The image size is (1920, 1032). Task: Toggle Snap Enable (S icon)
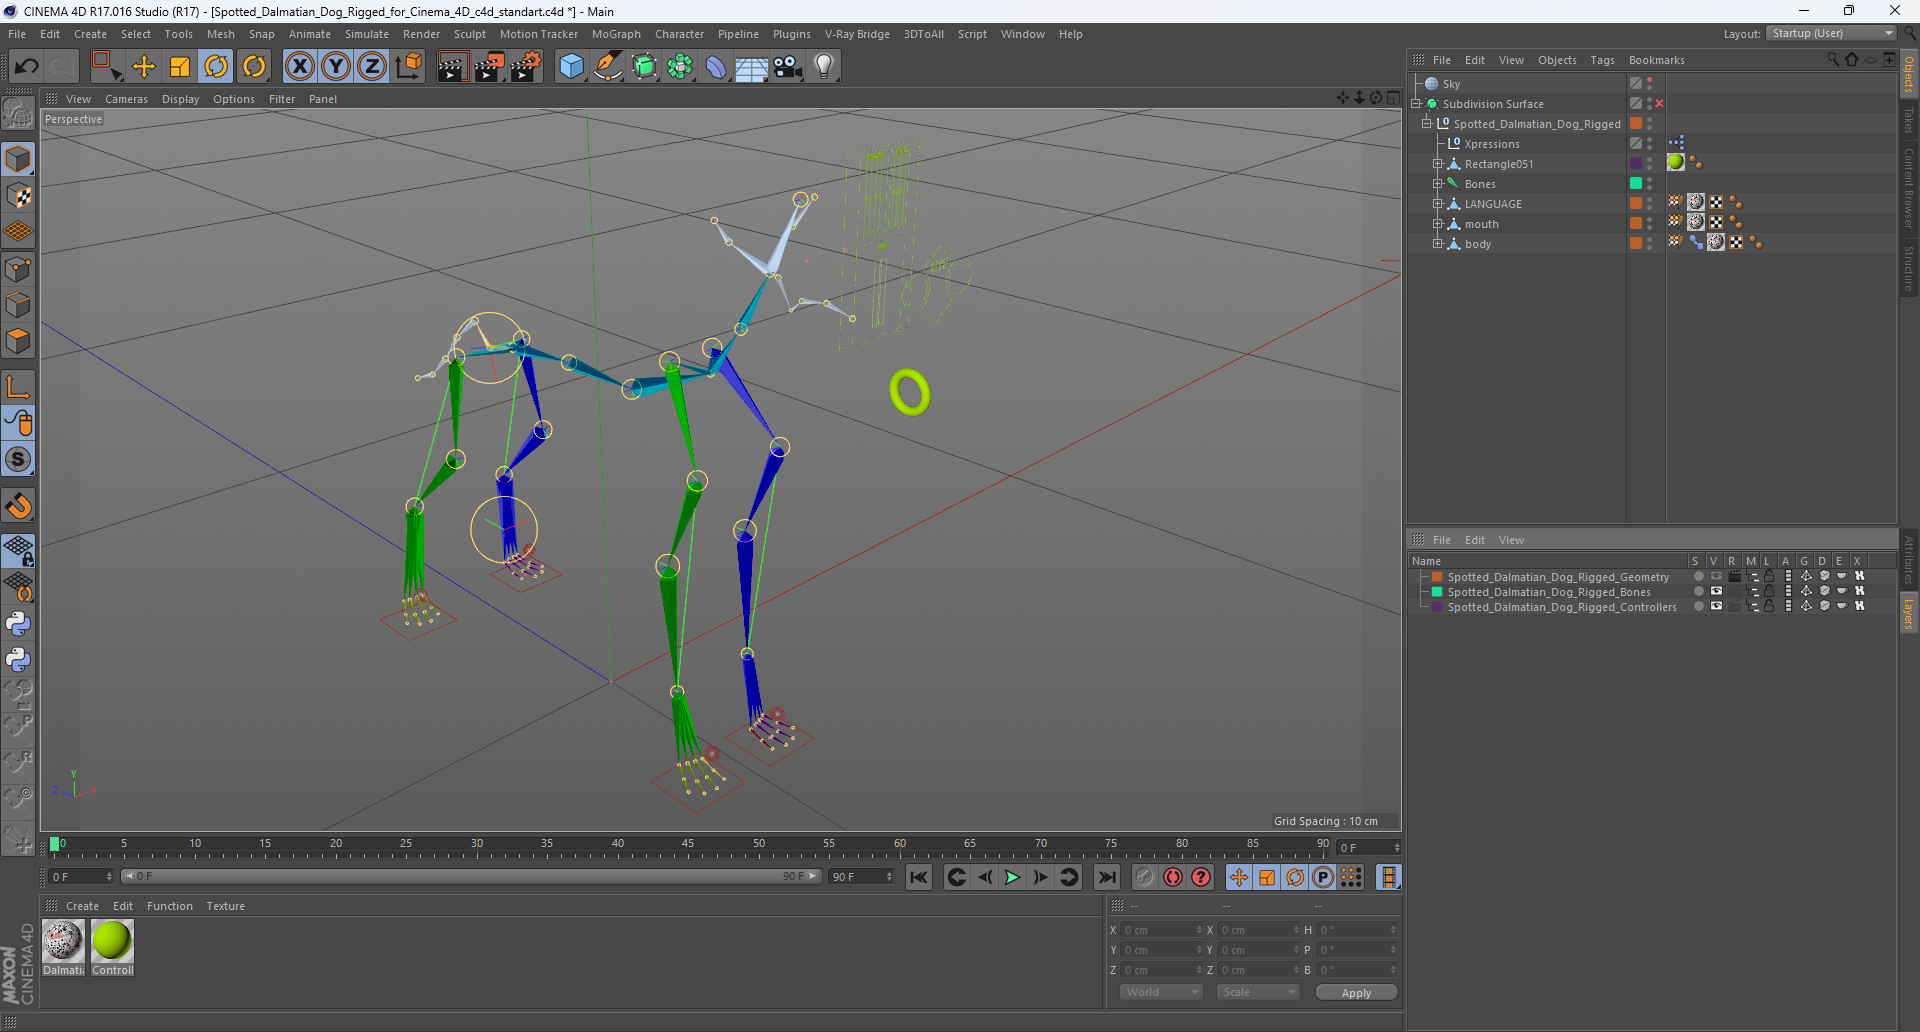18,459
